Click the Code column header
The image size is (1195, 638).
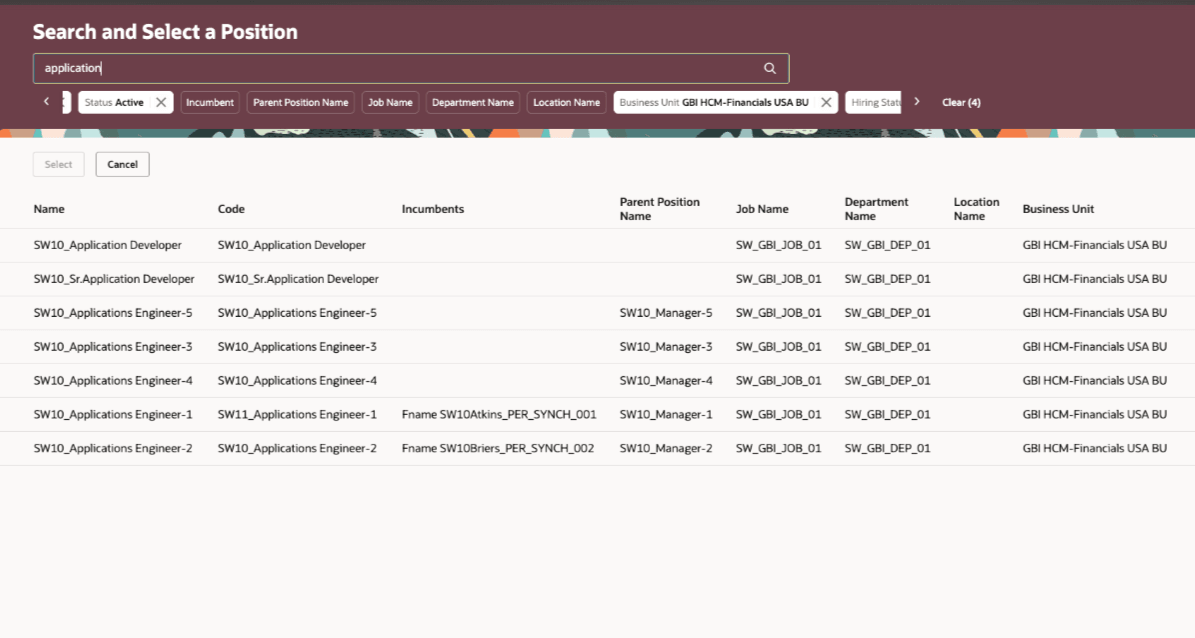click(231, 209)
